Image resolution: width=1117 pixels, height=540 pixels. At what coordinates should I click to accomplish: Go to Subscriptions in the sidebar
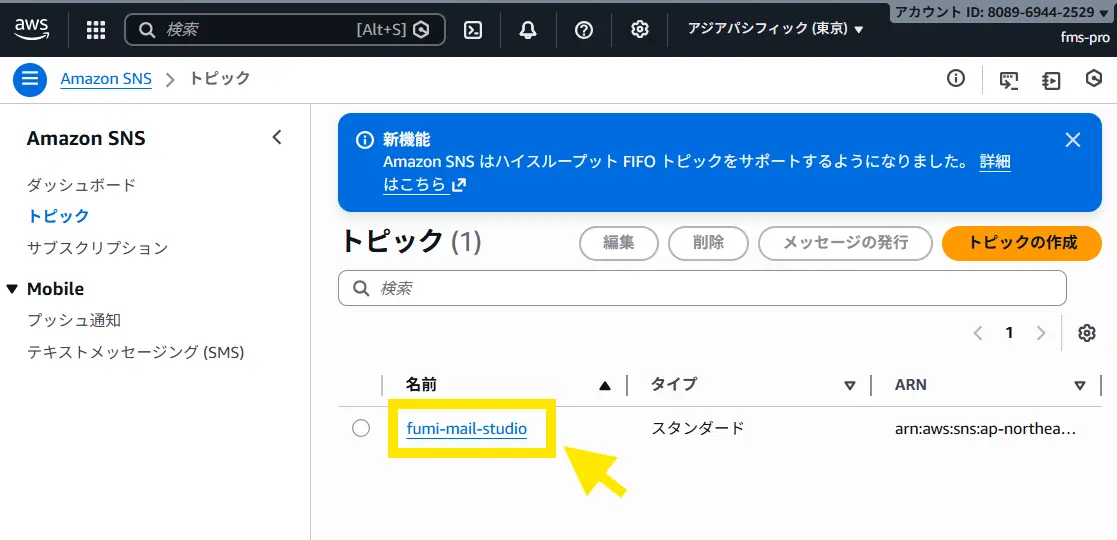(x=97, y=247)
